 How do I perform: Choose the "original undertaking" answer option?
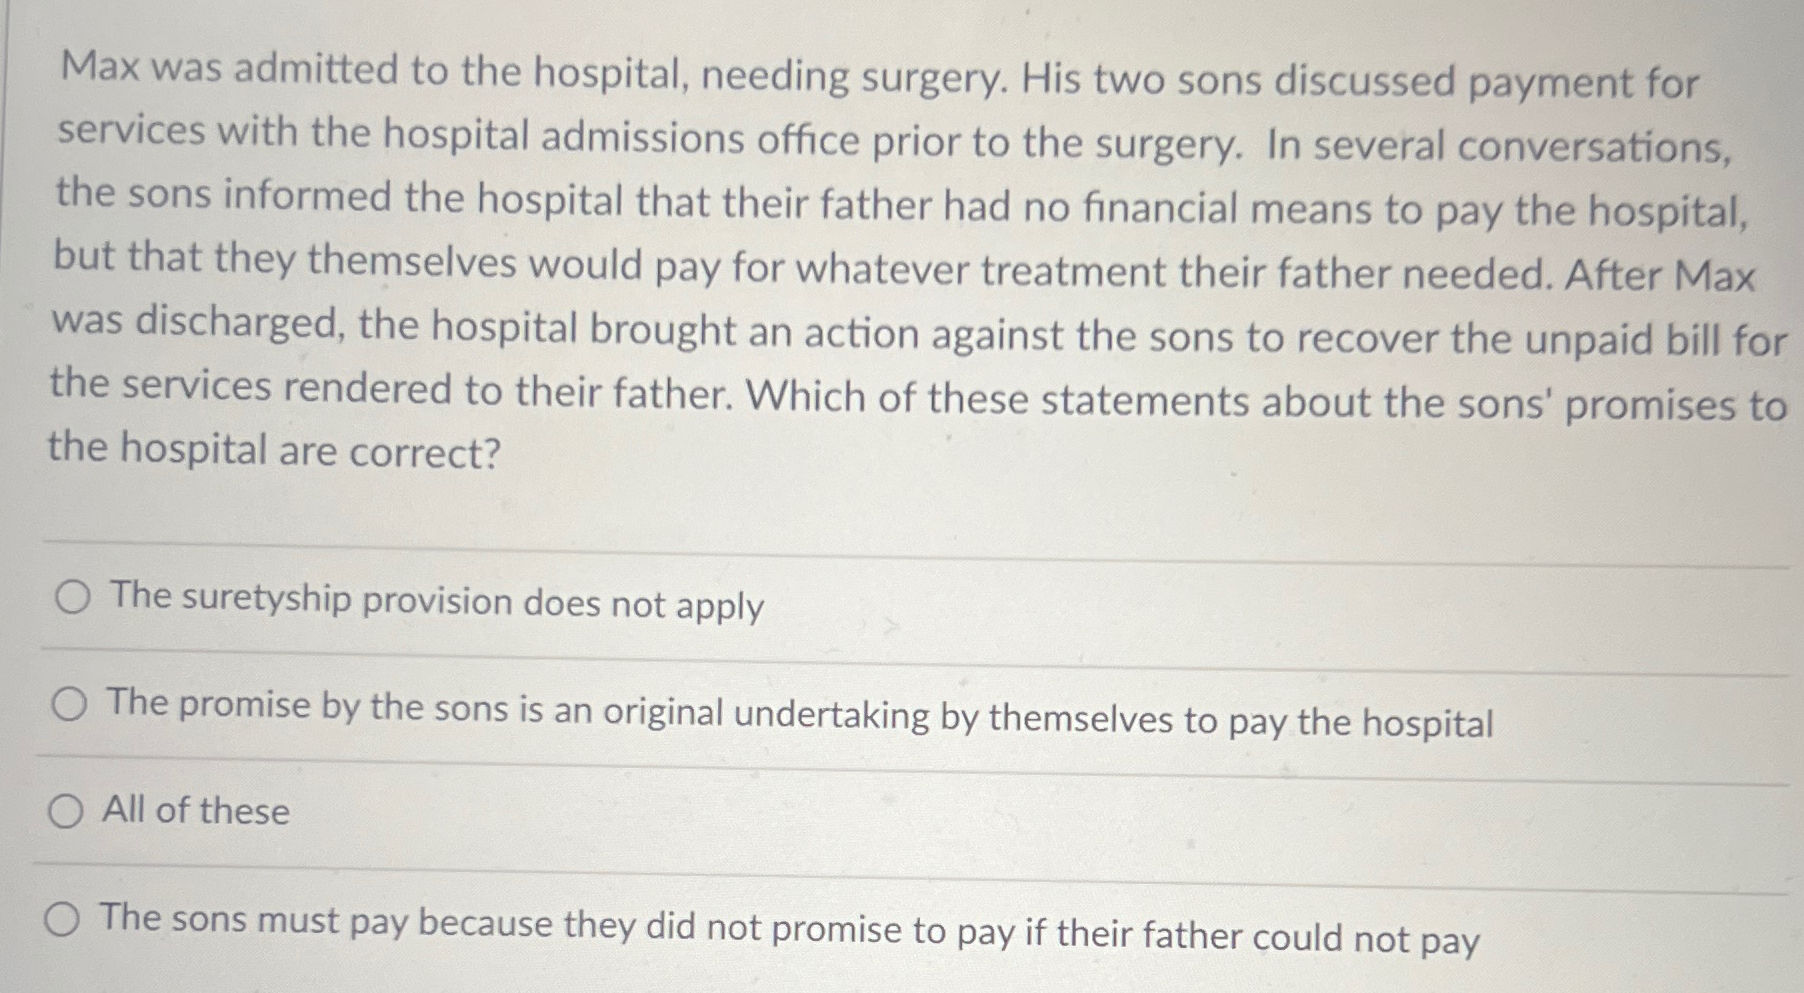click(x=68, y=706)
